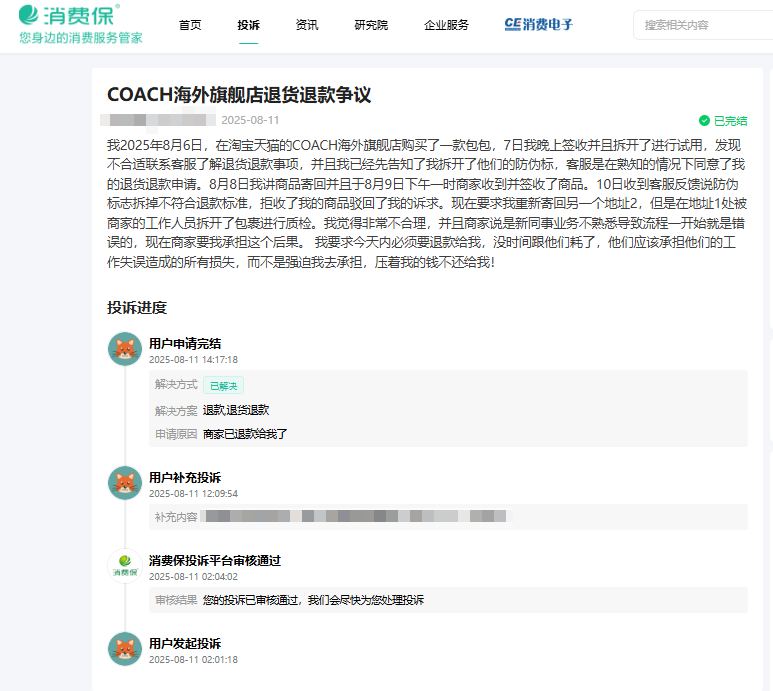The width and height of the screenshot is (773, 691).
Task: Click the 商家已退款给我了 reason text
Action: point(245,434)
